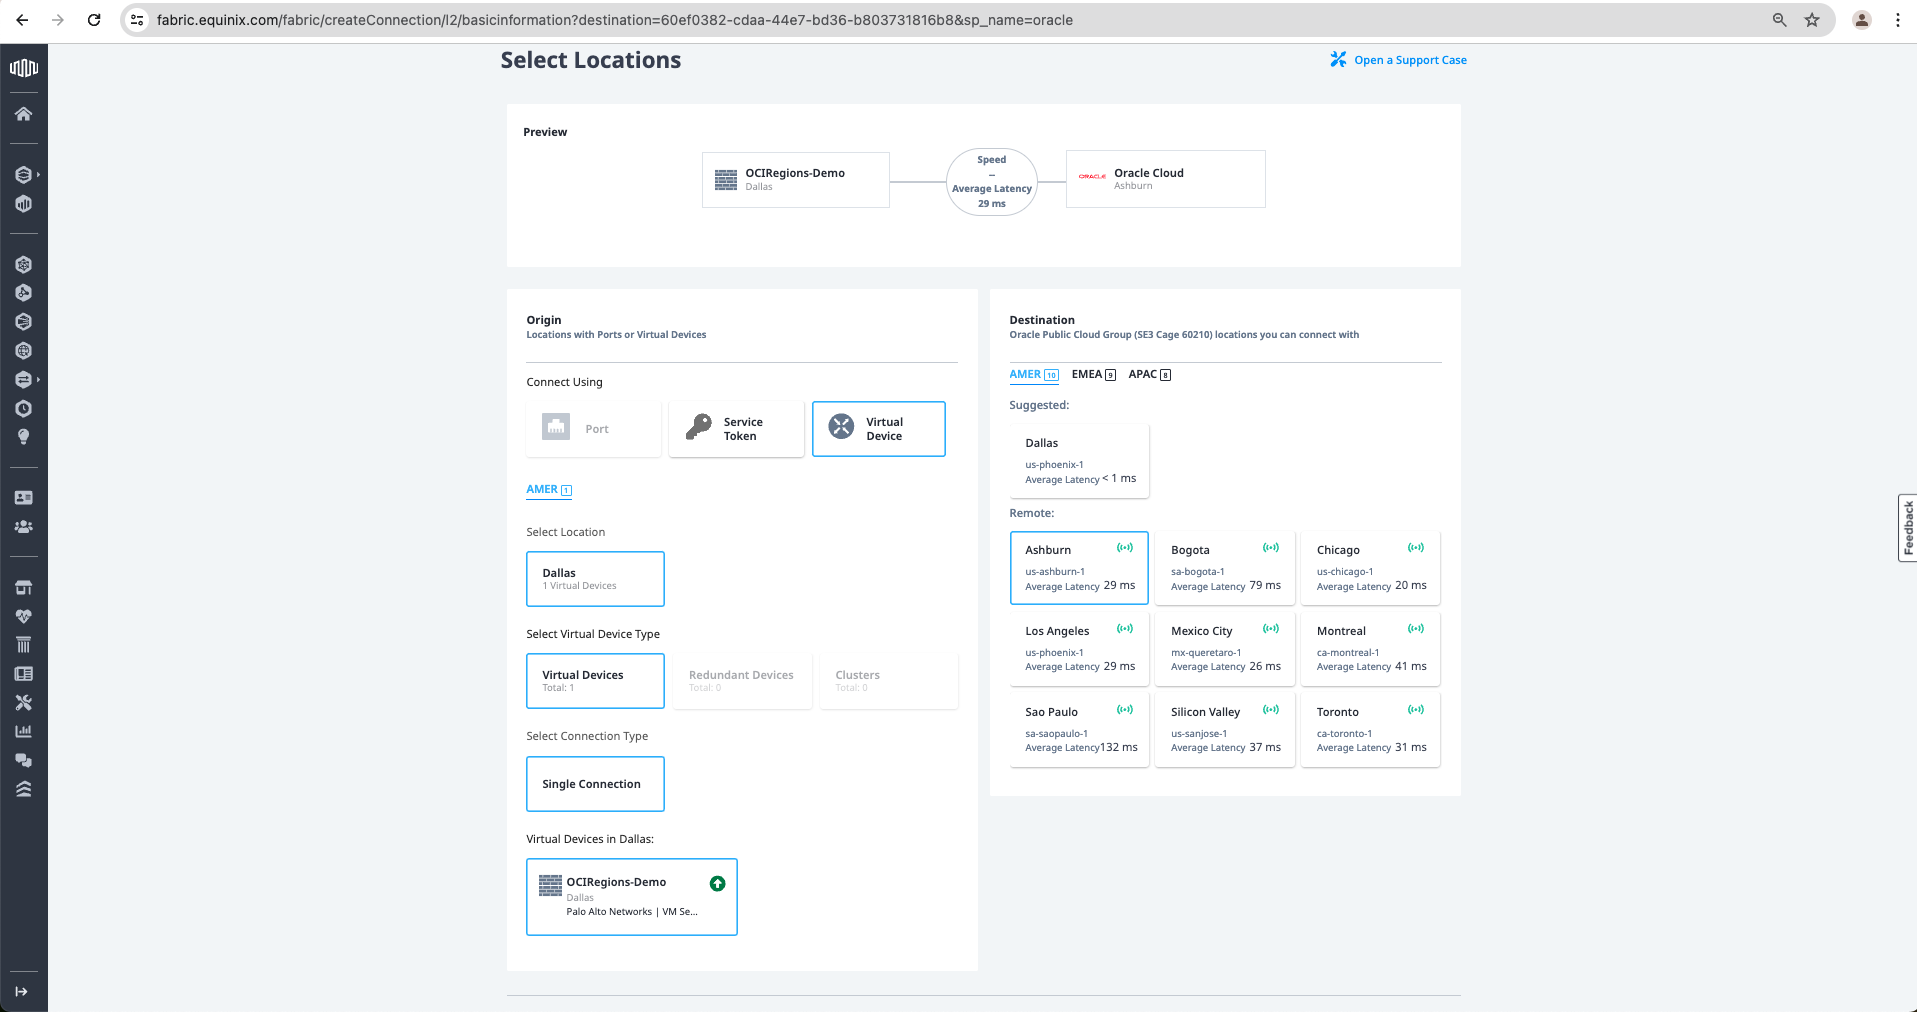Image resolution: width=1917 pixels, height=1012 pixels.
Task: Choose Chicago as remote destination
Action: click(x=1370, y=568)
